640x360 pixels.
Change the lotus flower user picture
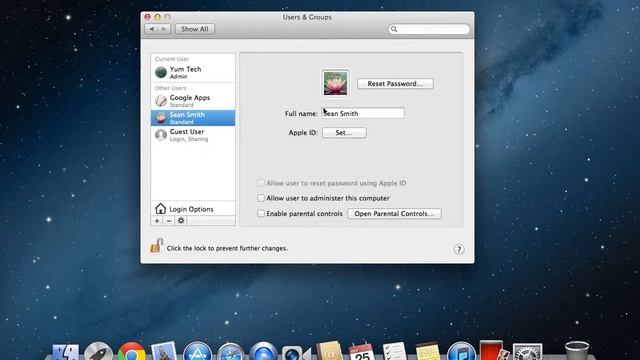[x=335, y=83]
